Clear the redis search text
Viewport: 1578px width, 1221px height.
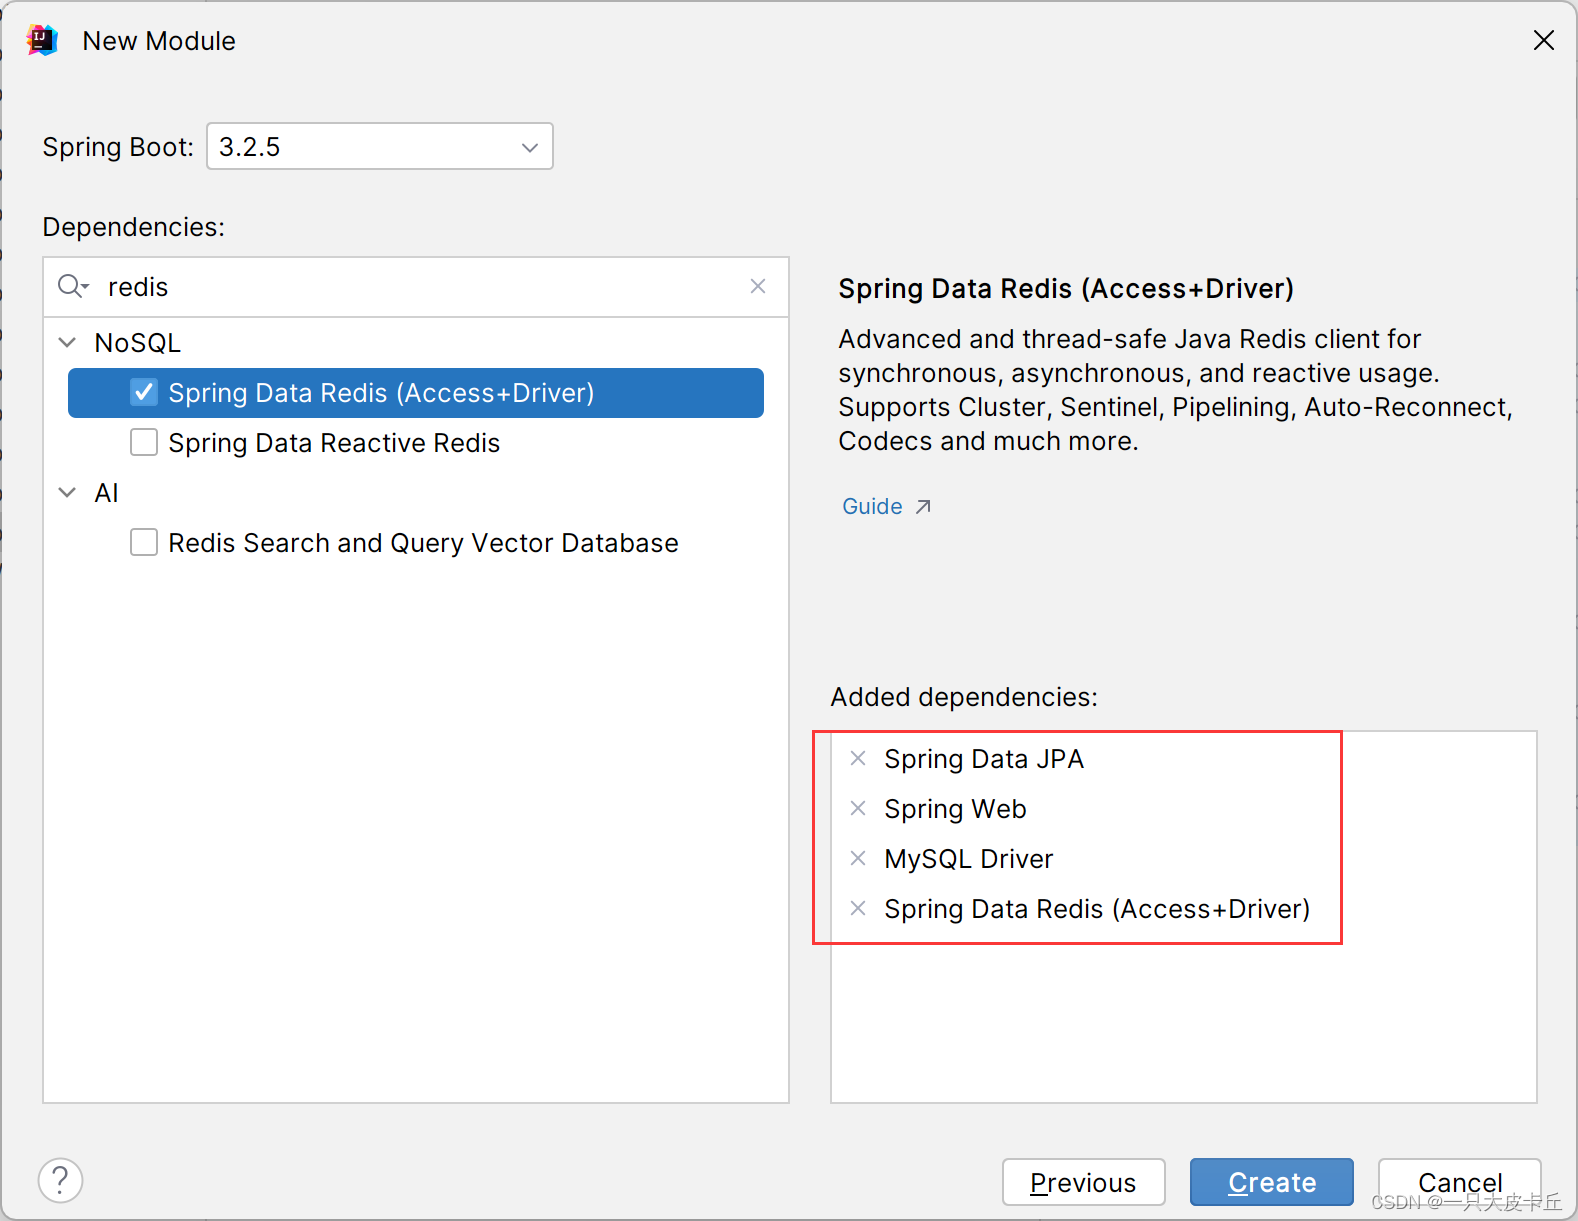click(758, 286)
